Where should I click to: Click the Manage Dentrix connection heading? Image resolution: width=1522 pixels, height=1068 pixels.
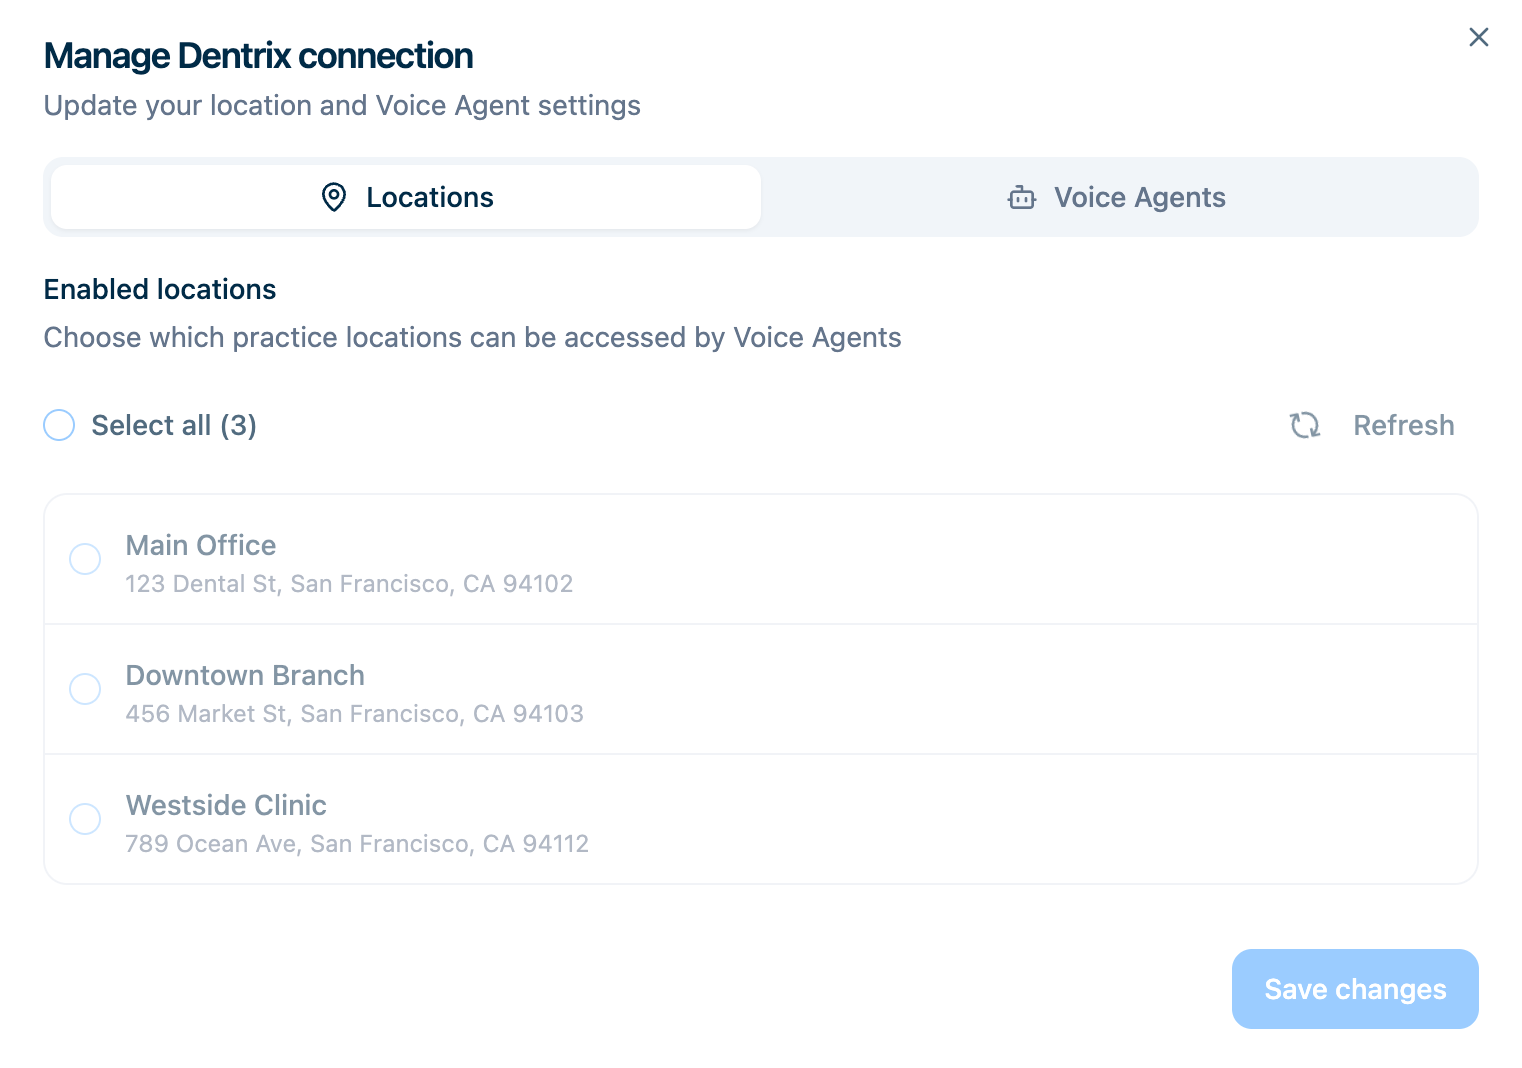click(258, 56)
